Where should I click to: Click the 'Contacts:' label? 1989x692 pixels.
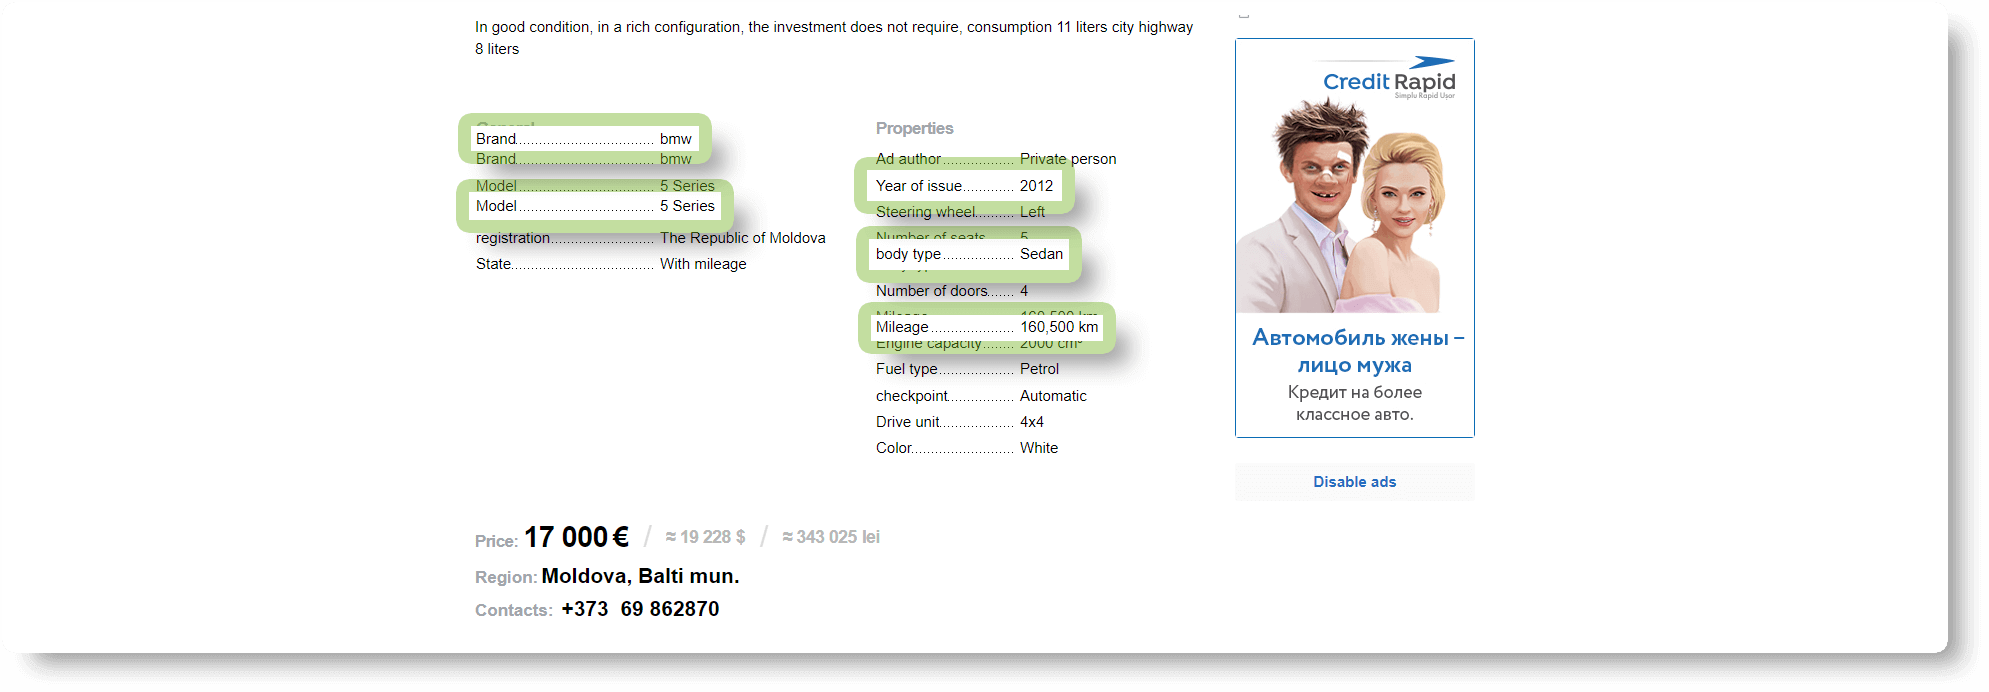514,610
